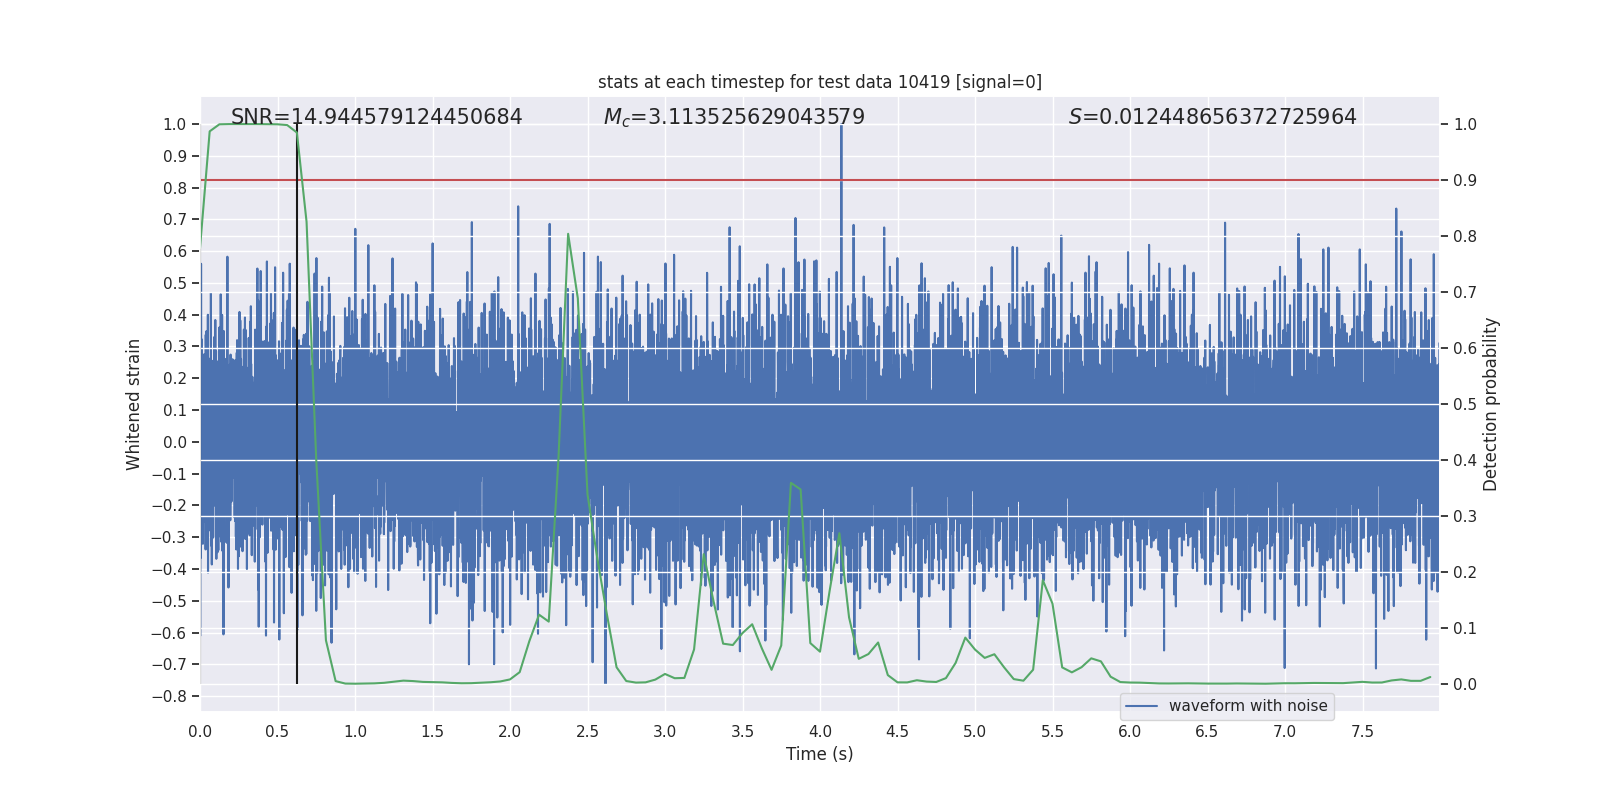Select the 'Whitened strain' y-axis label
Screen dimensions: 1600x800
134,404
